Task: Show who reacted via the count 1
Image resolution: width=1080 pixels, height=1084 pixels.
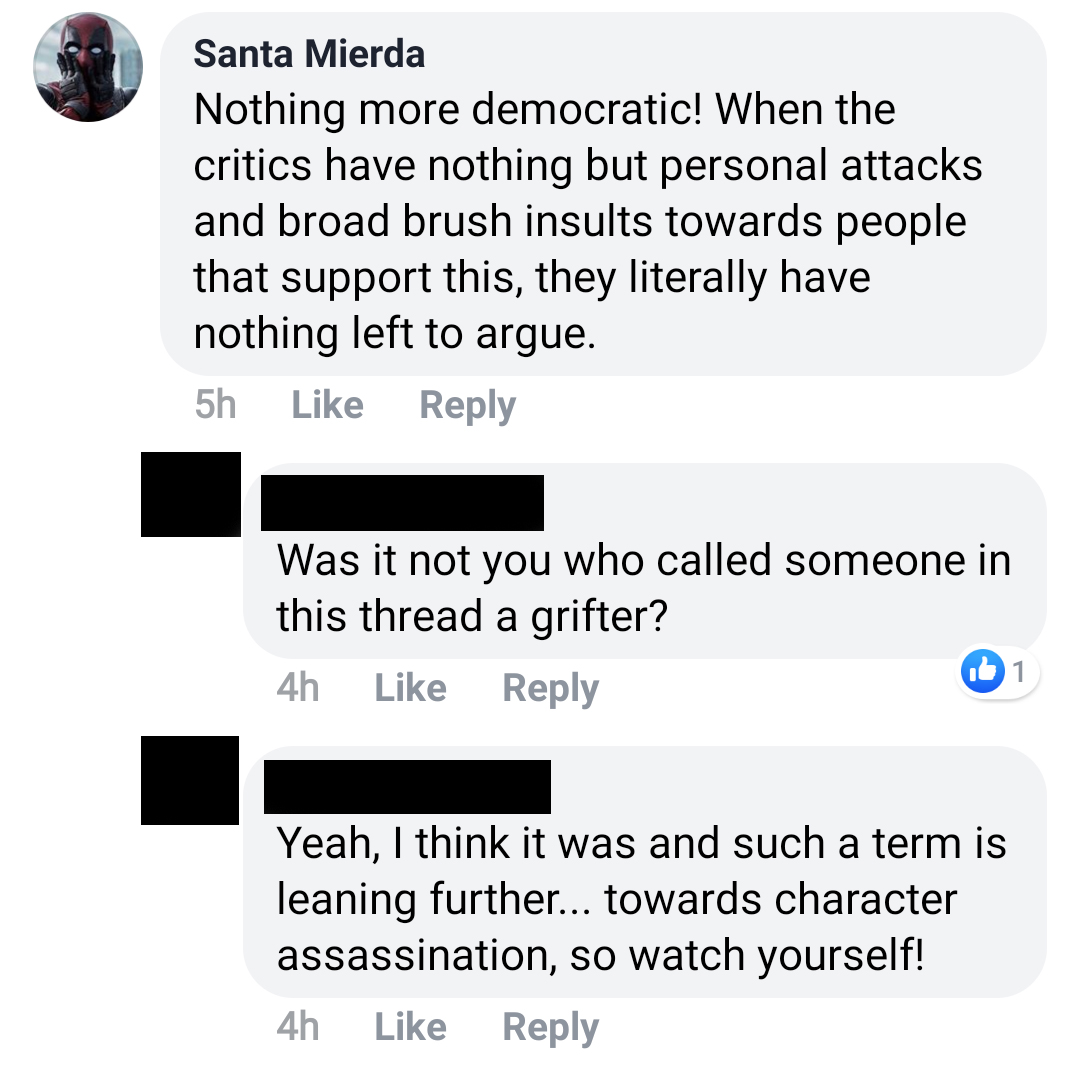Action: pos(1018,671)
